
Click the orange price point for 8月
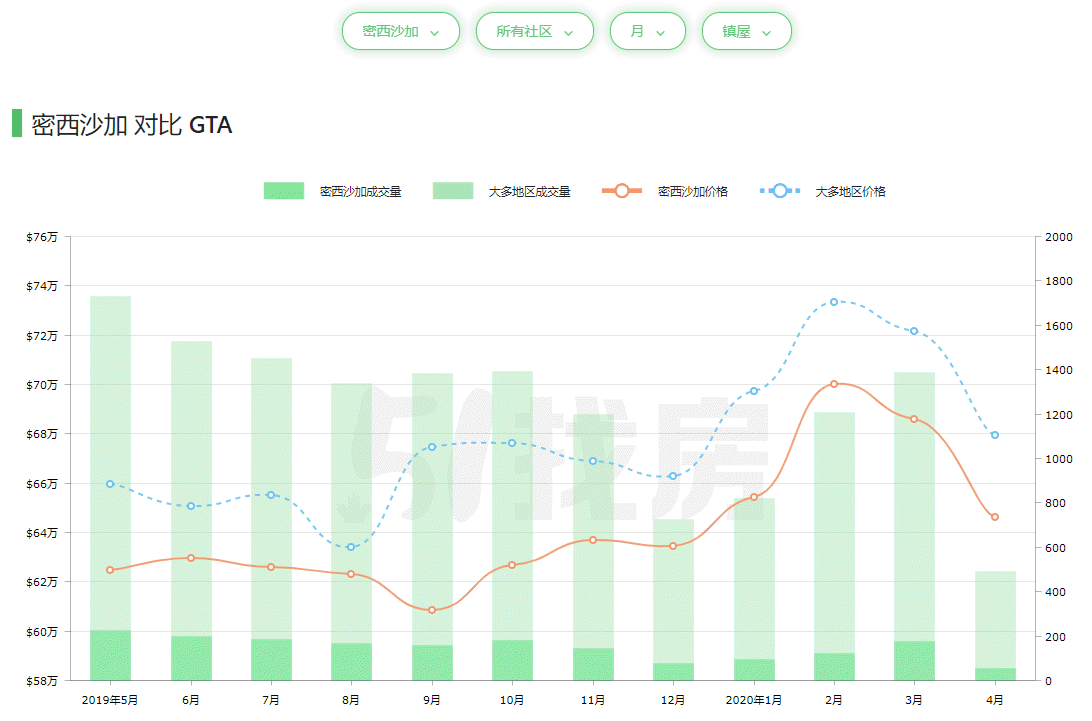click(x=351, y=574)
